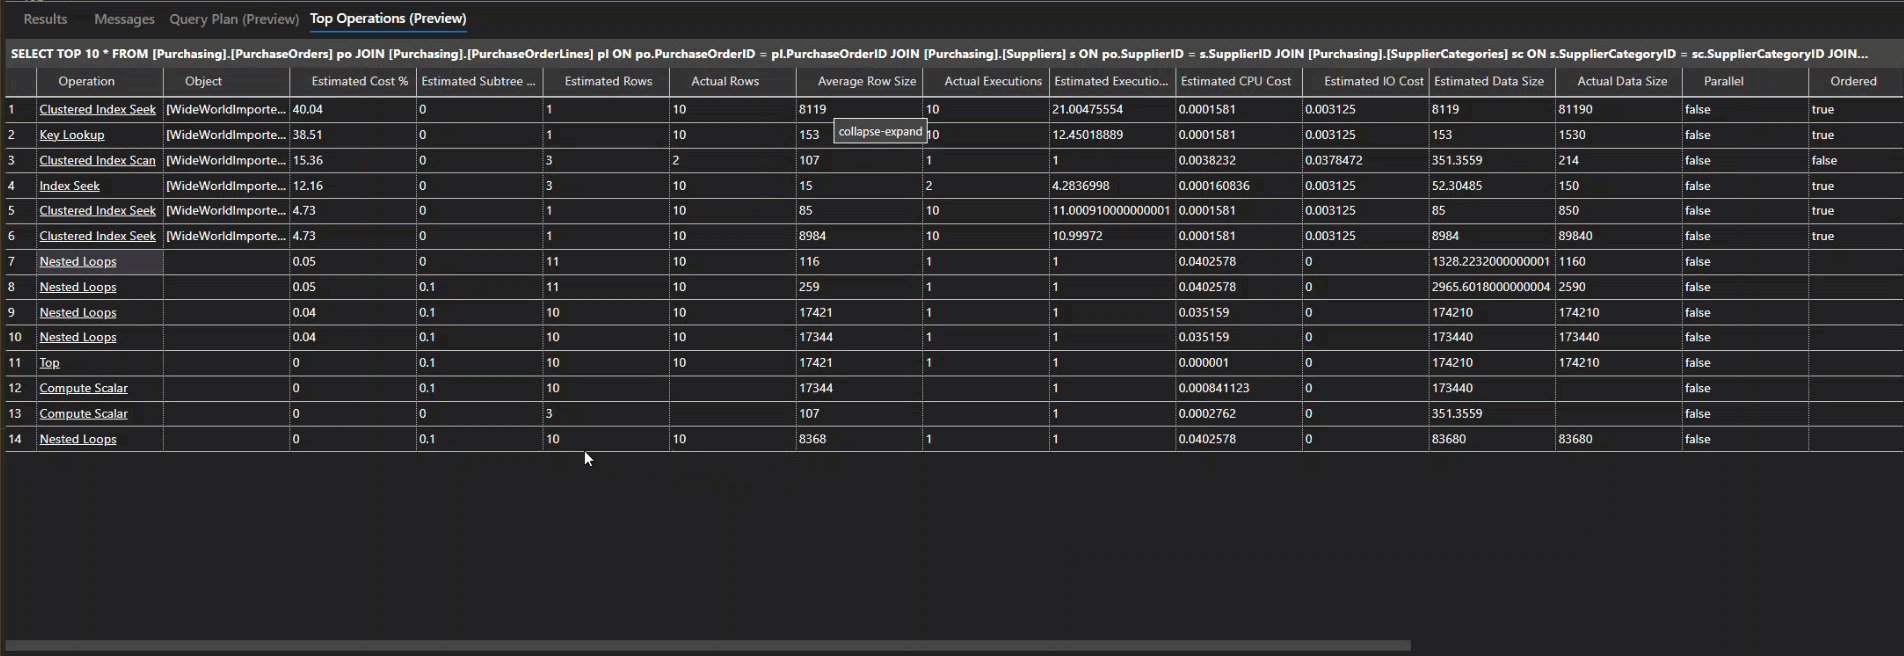Viewport: 1904px width, 656px height.
Task: Select the 83680 actual data size cell
Action: click(1619, 439)
